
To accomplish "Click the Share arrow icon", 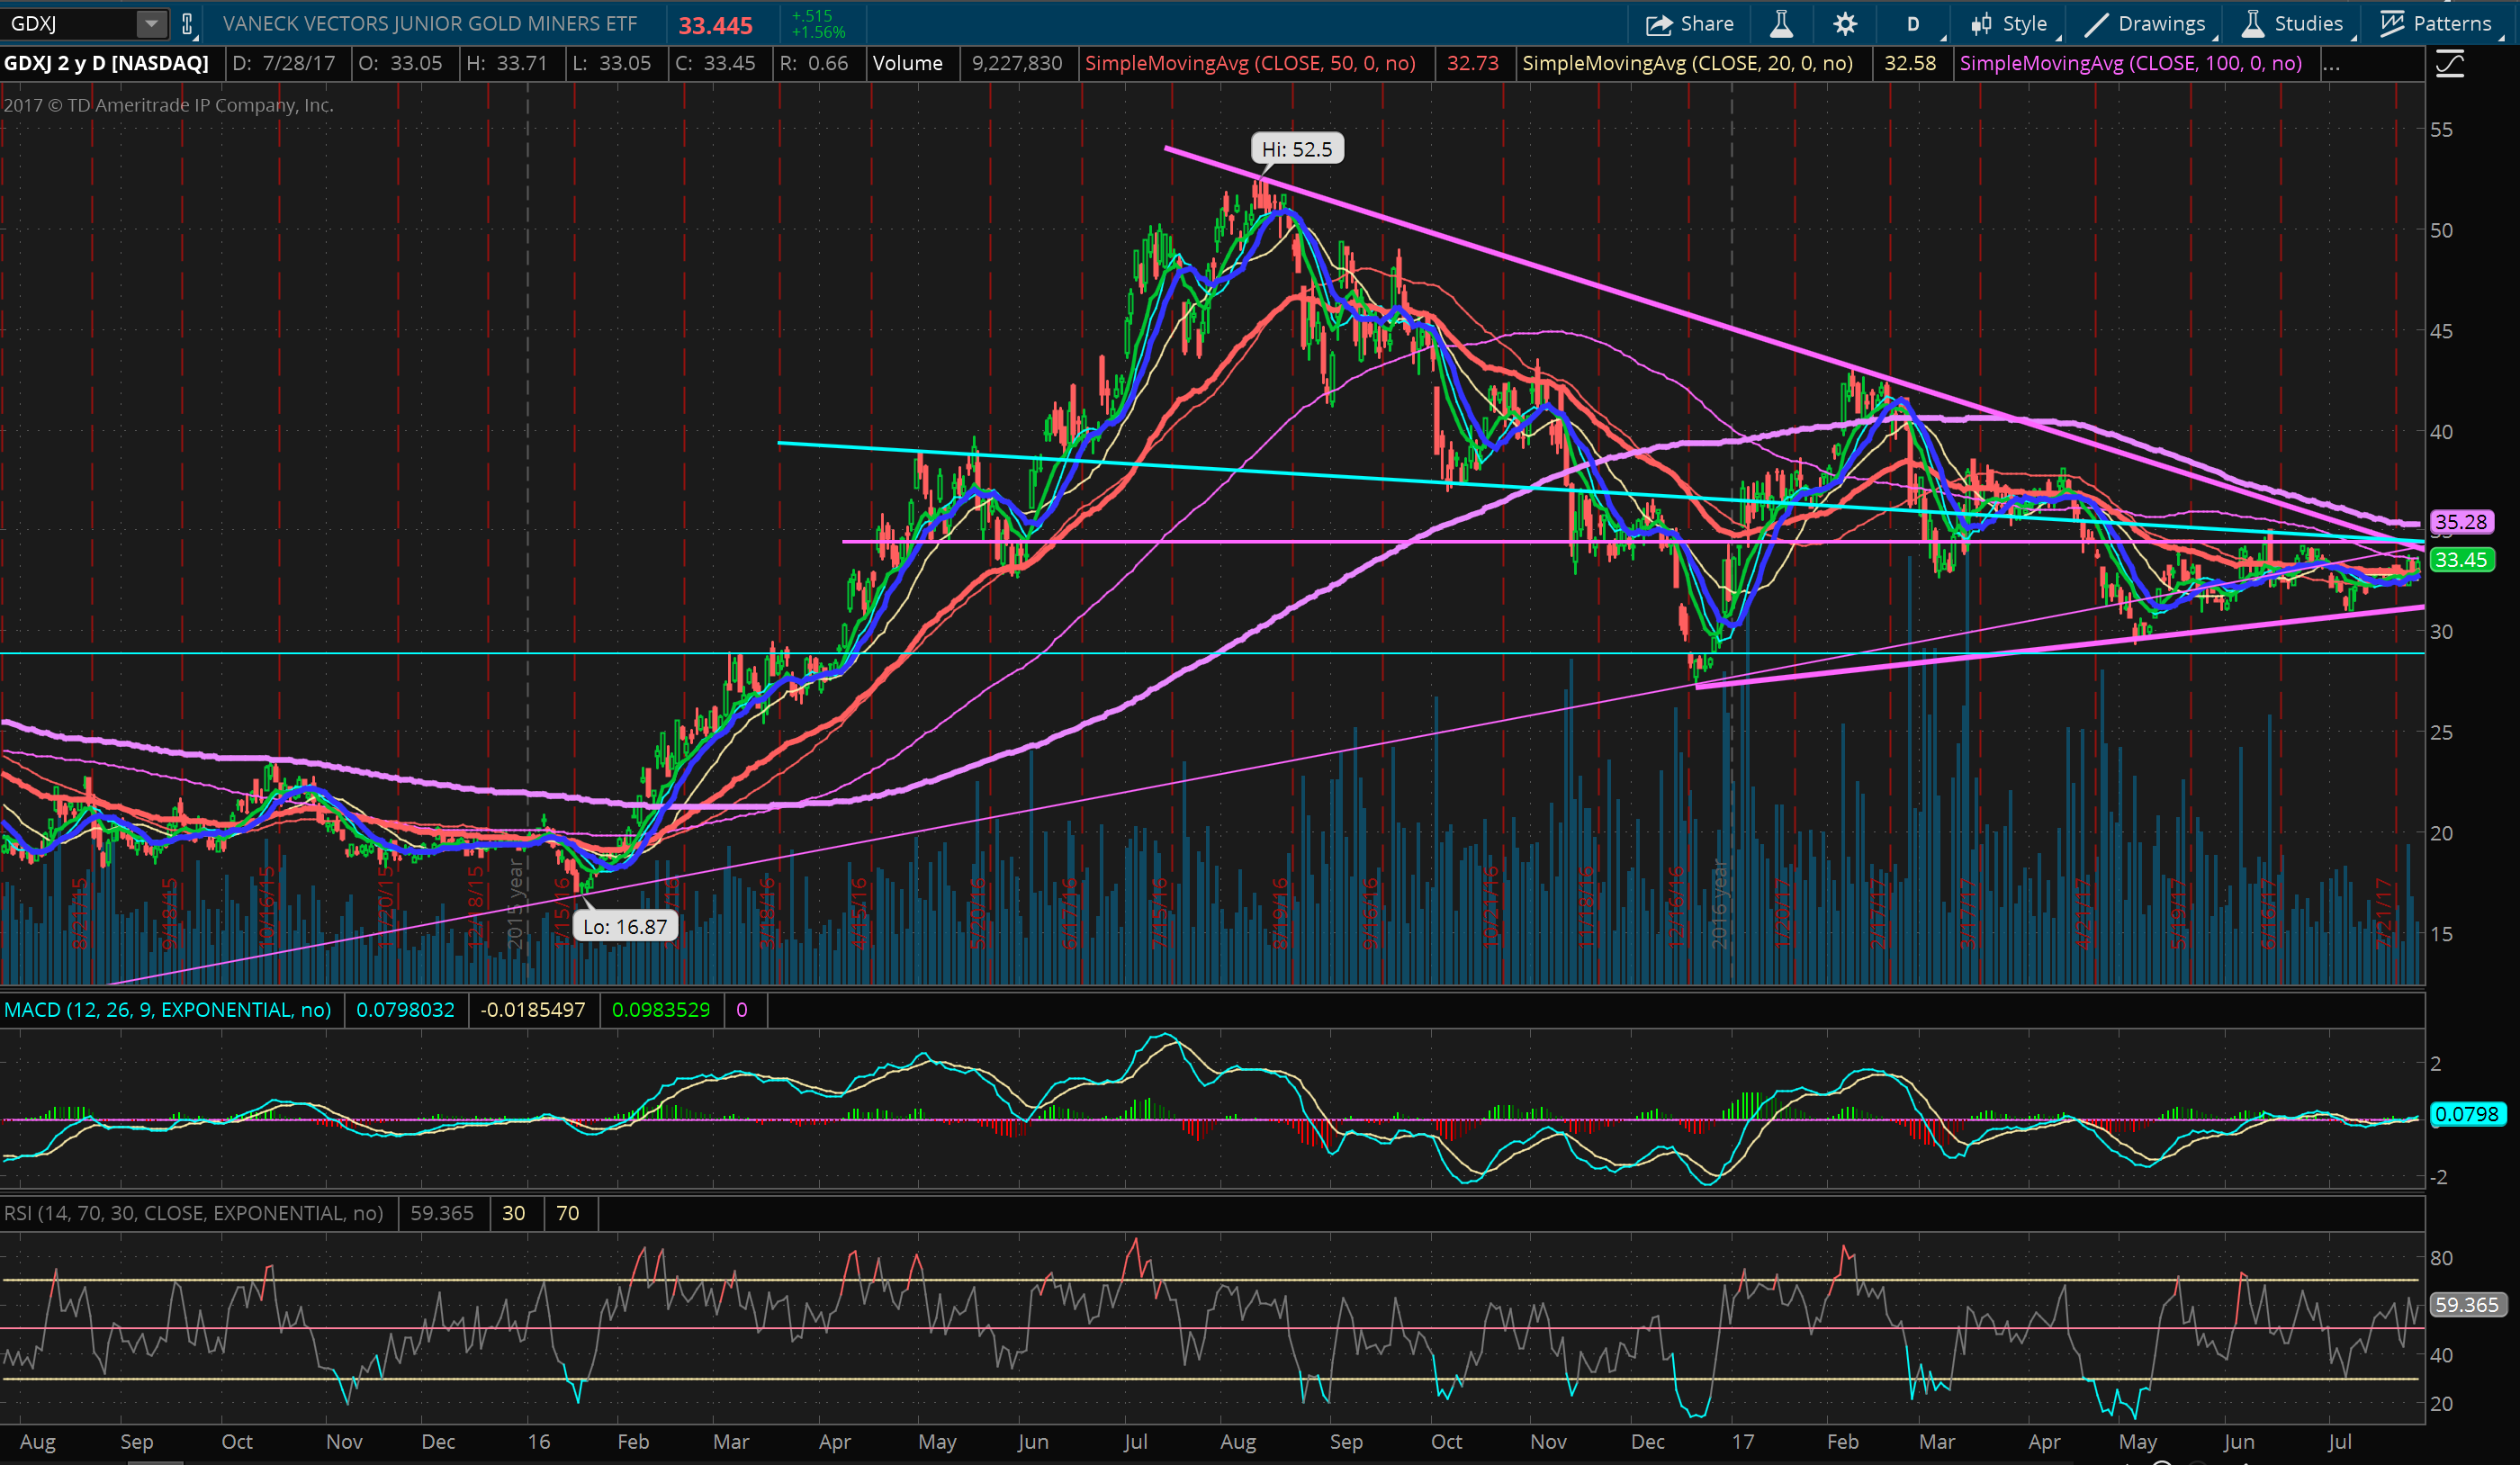I will coord(1659,23).
